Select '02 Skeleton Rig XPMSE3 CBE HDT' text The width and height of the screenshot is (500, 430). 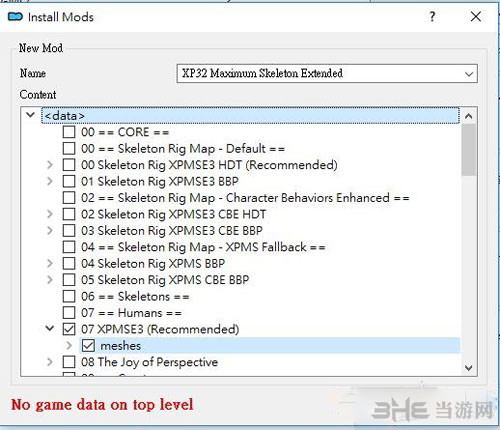[173, 214]
